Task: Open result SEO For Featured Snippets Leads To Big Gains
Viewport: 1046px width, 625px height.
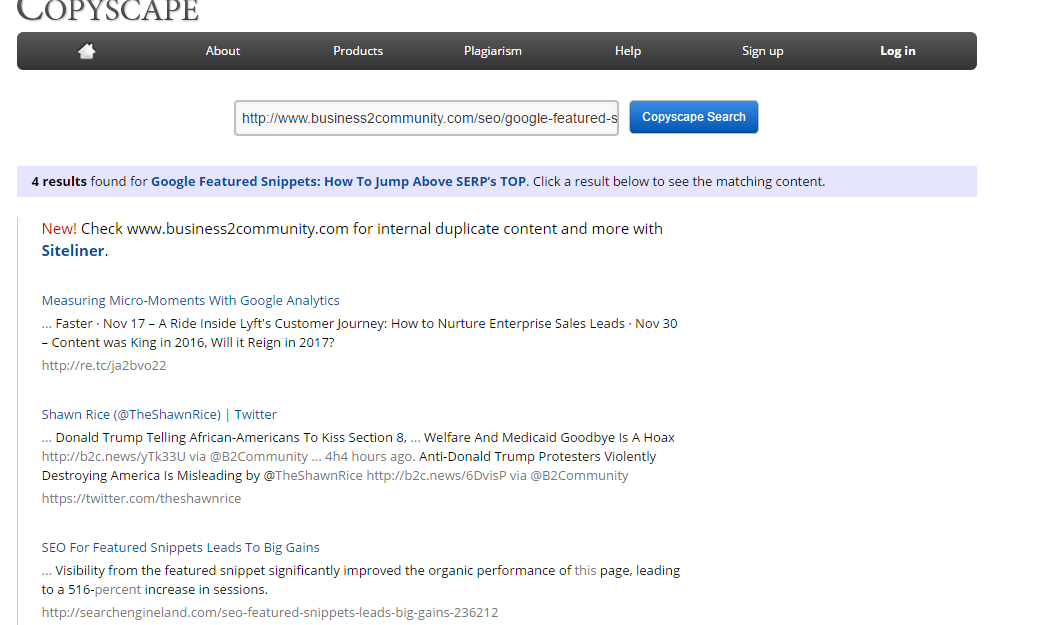Action: pyautogui.click(x=180, y=548)
